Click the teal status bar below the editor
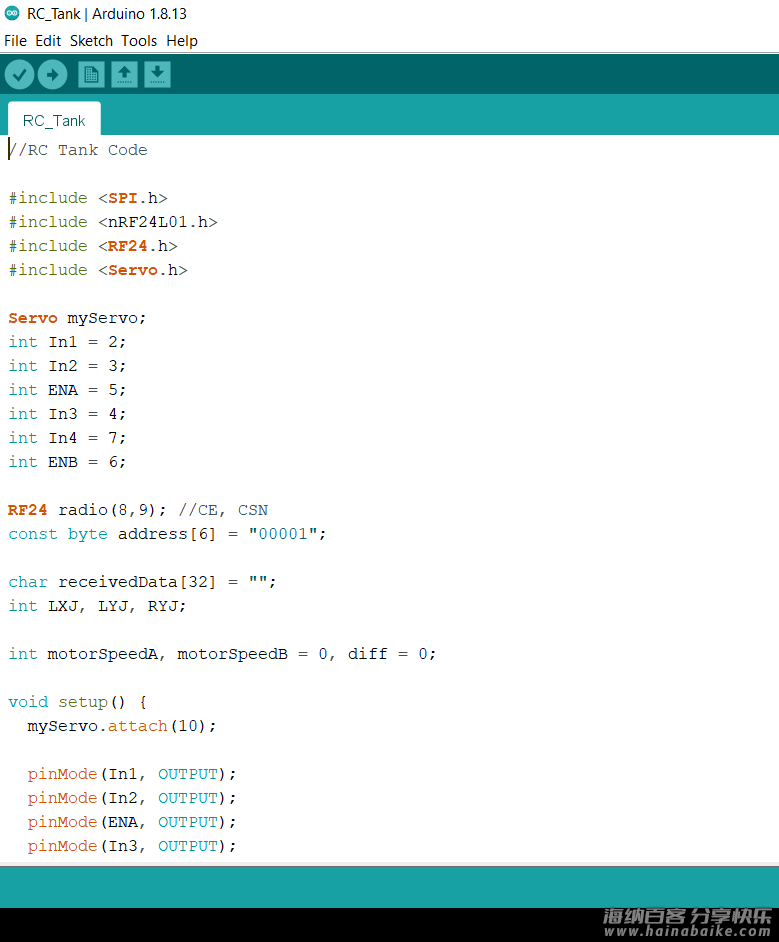 [x=389, y=887]
